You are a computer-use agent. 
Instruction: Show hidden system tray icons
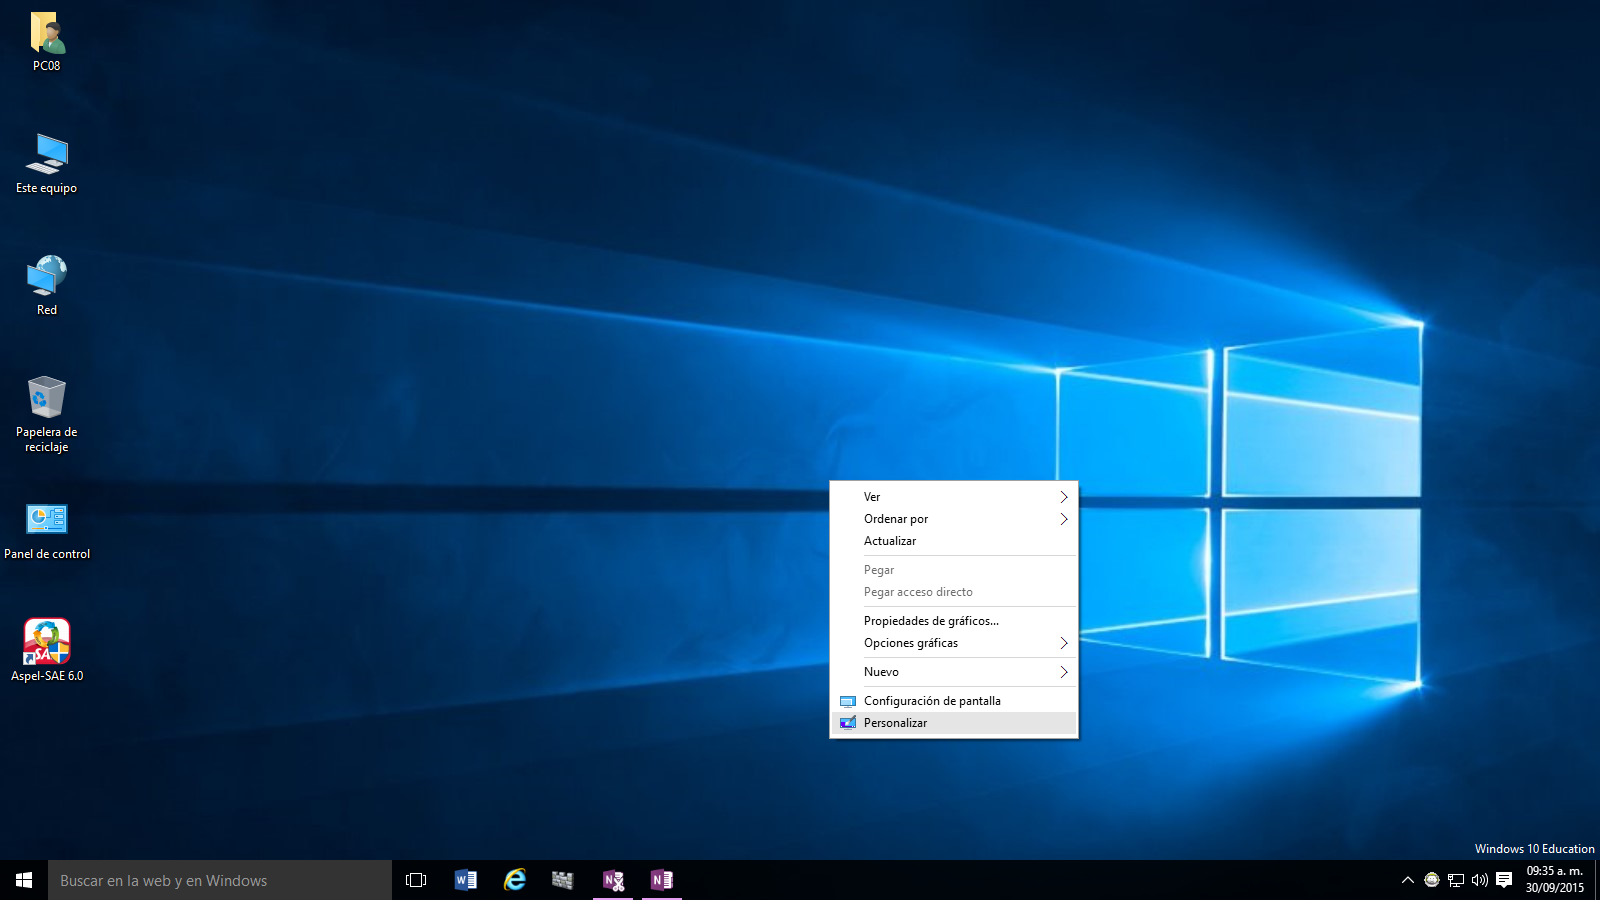pyautogui.click(x=1407, y=880)
